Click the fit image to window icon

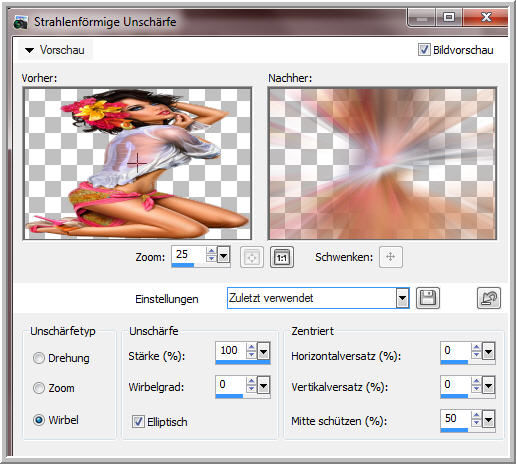252,257
